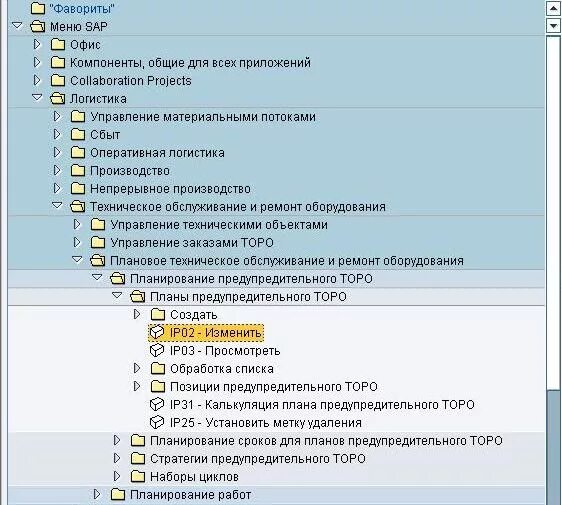
Task: Click the transaction cube icon of IP25
Action: point(157,422)
